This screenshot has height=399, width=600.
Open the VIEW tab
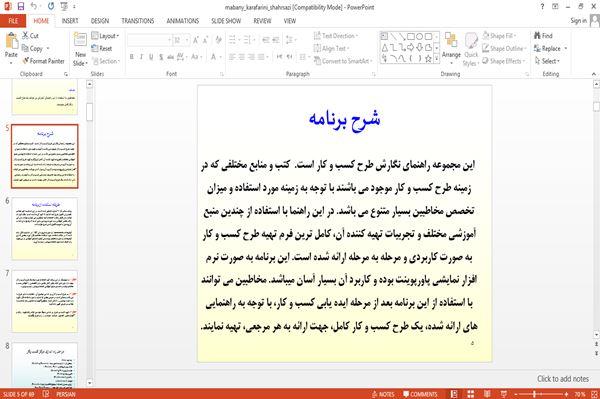(x=290, y=21)
